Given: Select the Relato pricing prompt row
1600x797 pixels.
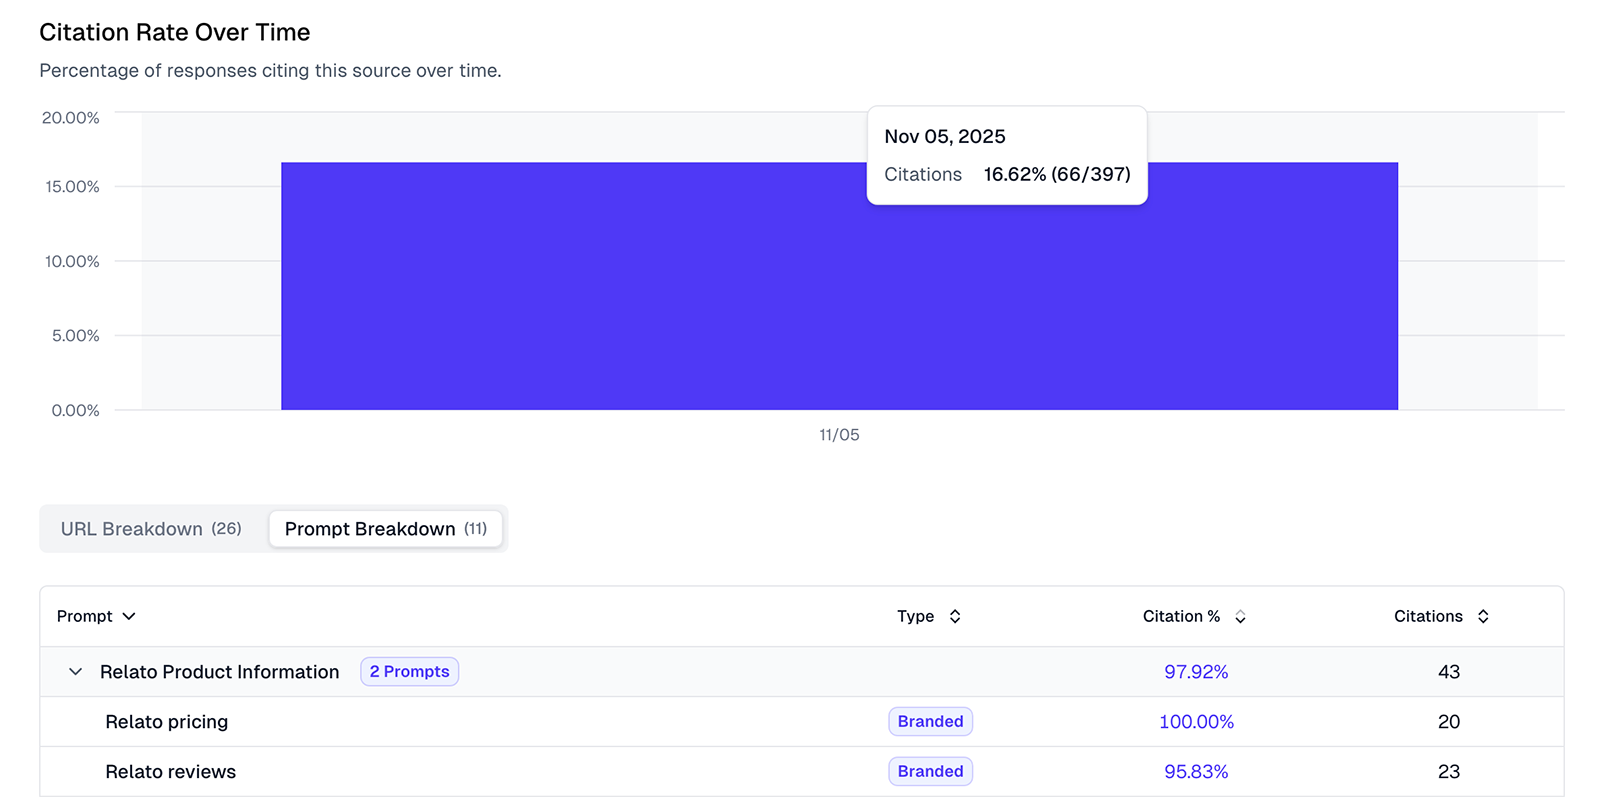Looking at the screenshot, I should coord(801,722).
